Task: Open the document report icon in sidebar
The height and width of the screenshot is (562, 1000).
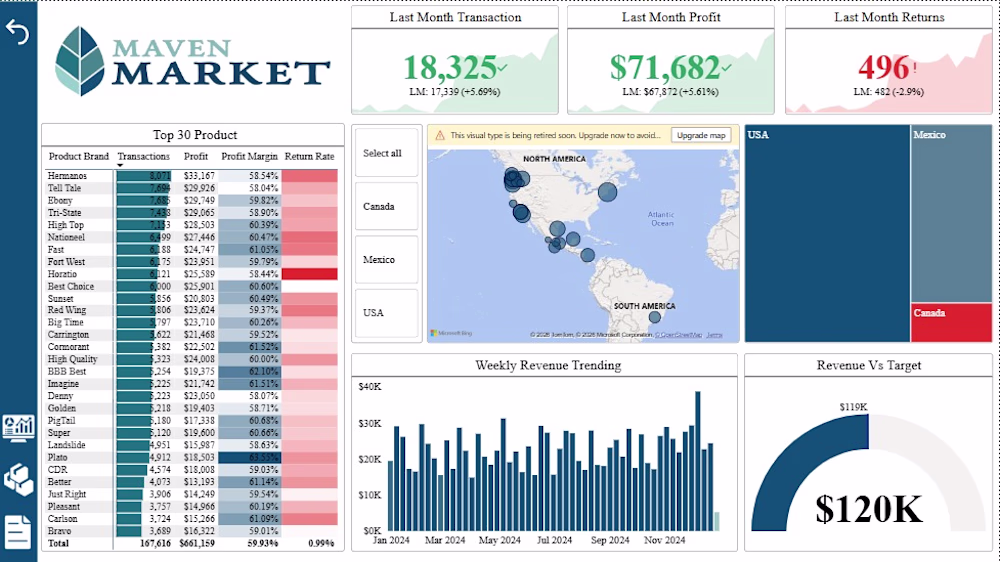Action: pos(17,532)
